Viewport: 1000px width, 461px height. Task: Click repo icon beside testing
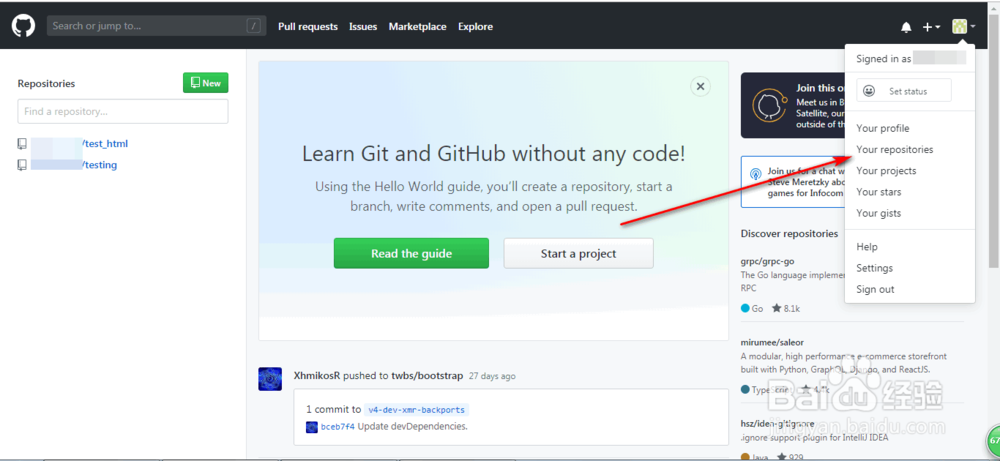click(22, 165)
